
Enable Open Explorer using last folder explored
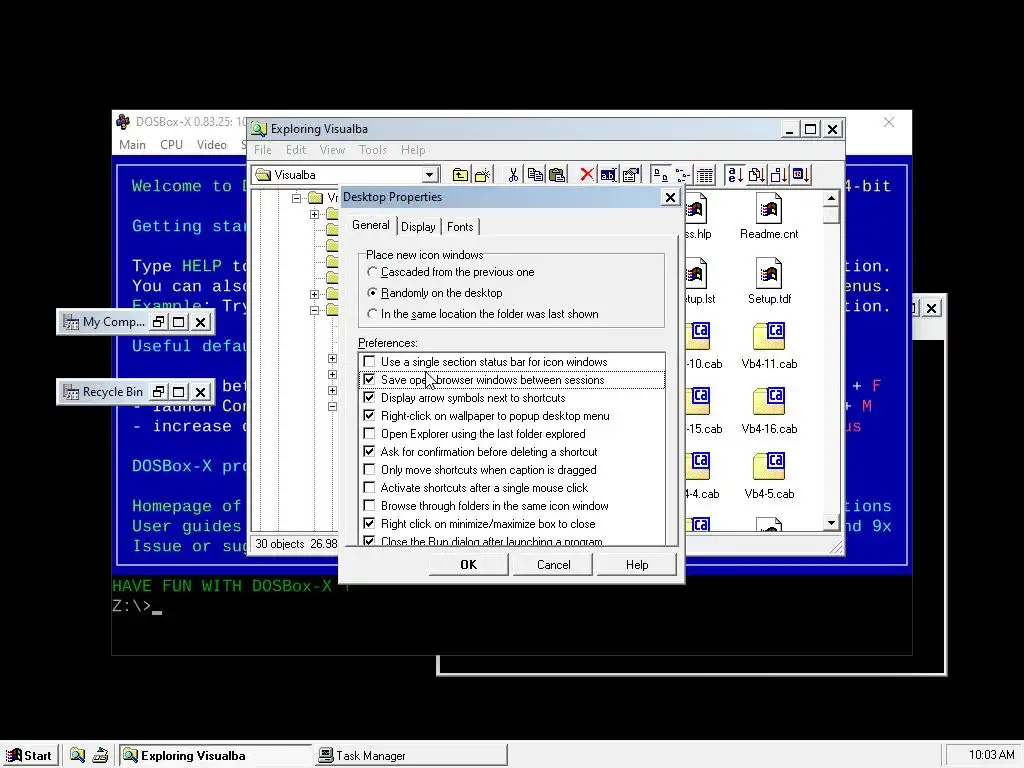click(369, 433)
